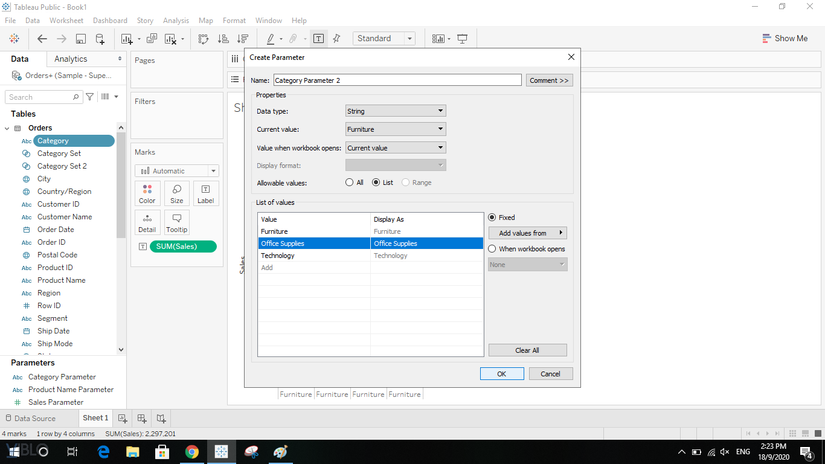The width and height of the screenshot is (825, 464).
Task: Open the Tooltip marks card
Action: [x=176, y=221]
